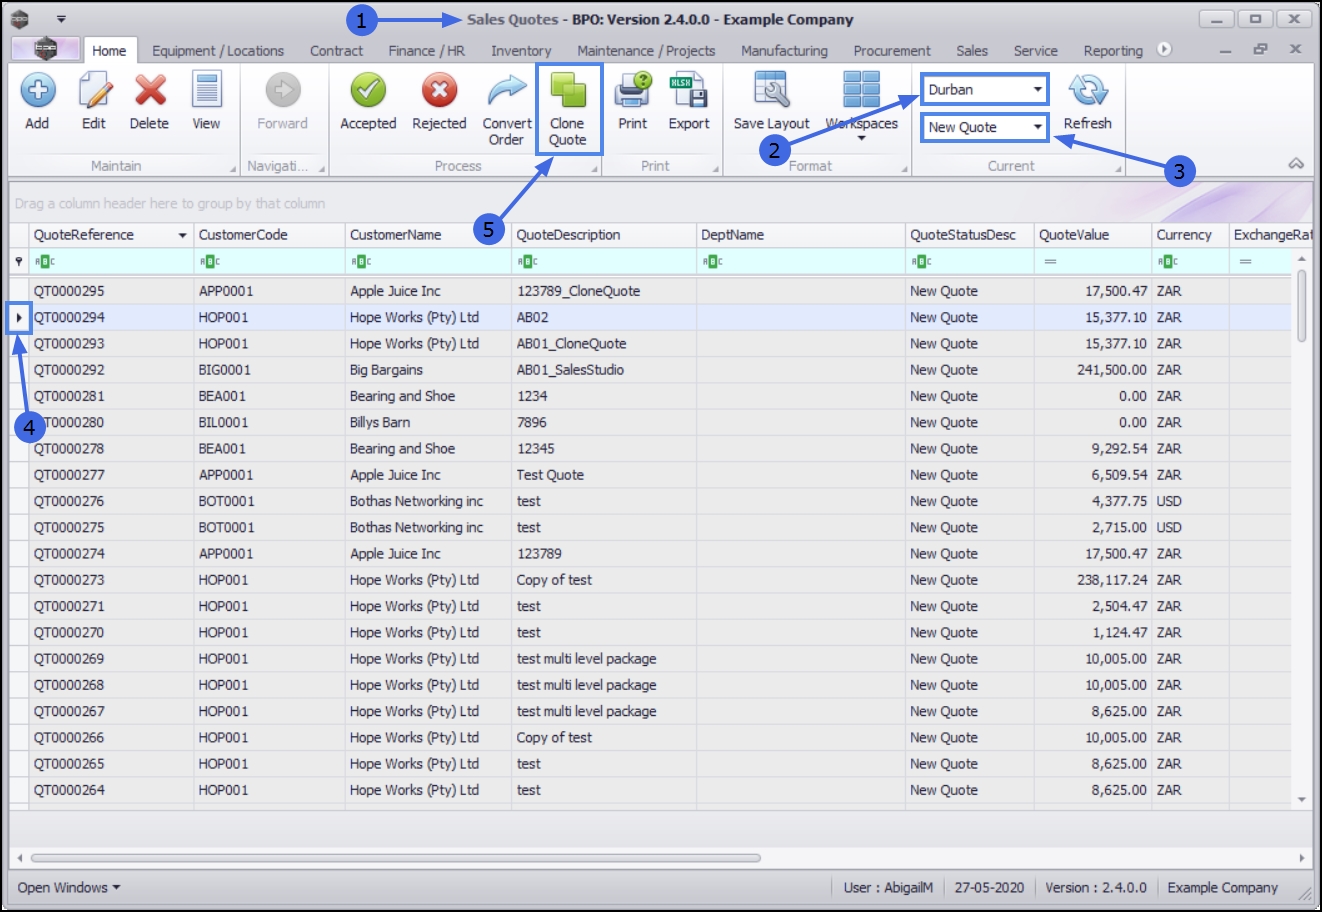Sort by the Currency column header

tap(1191, 235)
